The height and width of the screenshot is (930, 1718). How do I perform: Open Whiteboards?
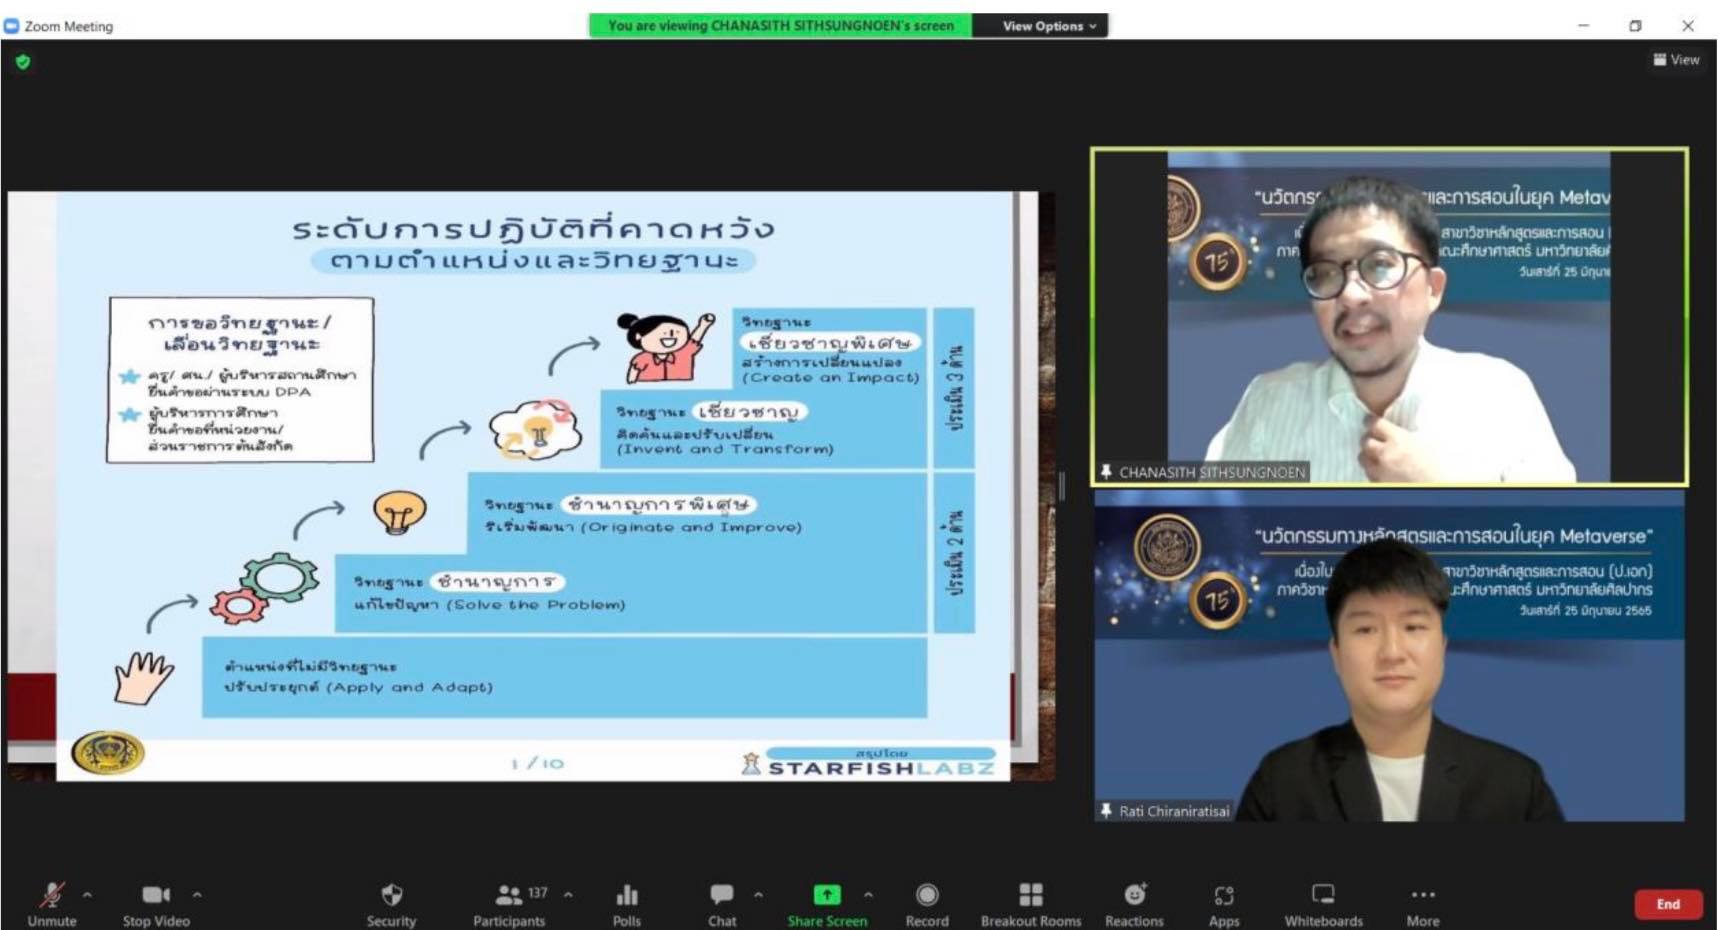tap(1323, 902)
